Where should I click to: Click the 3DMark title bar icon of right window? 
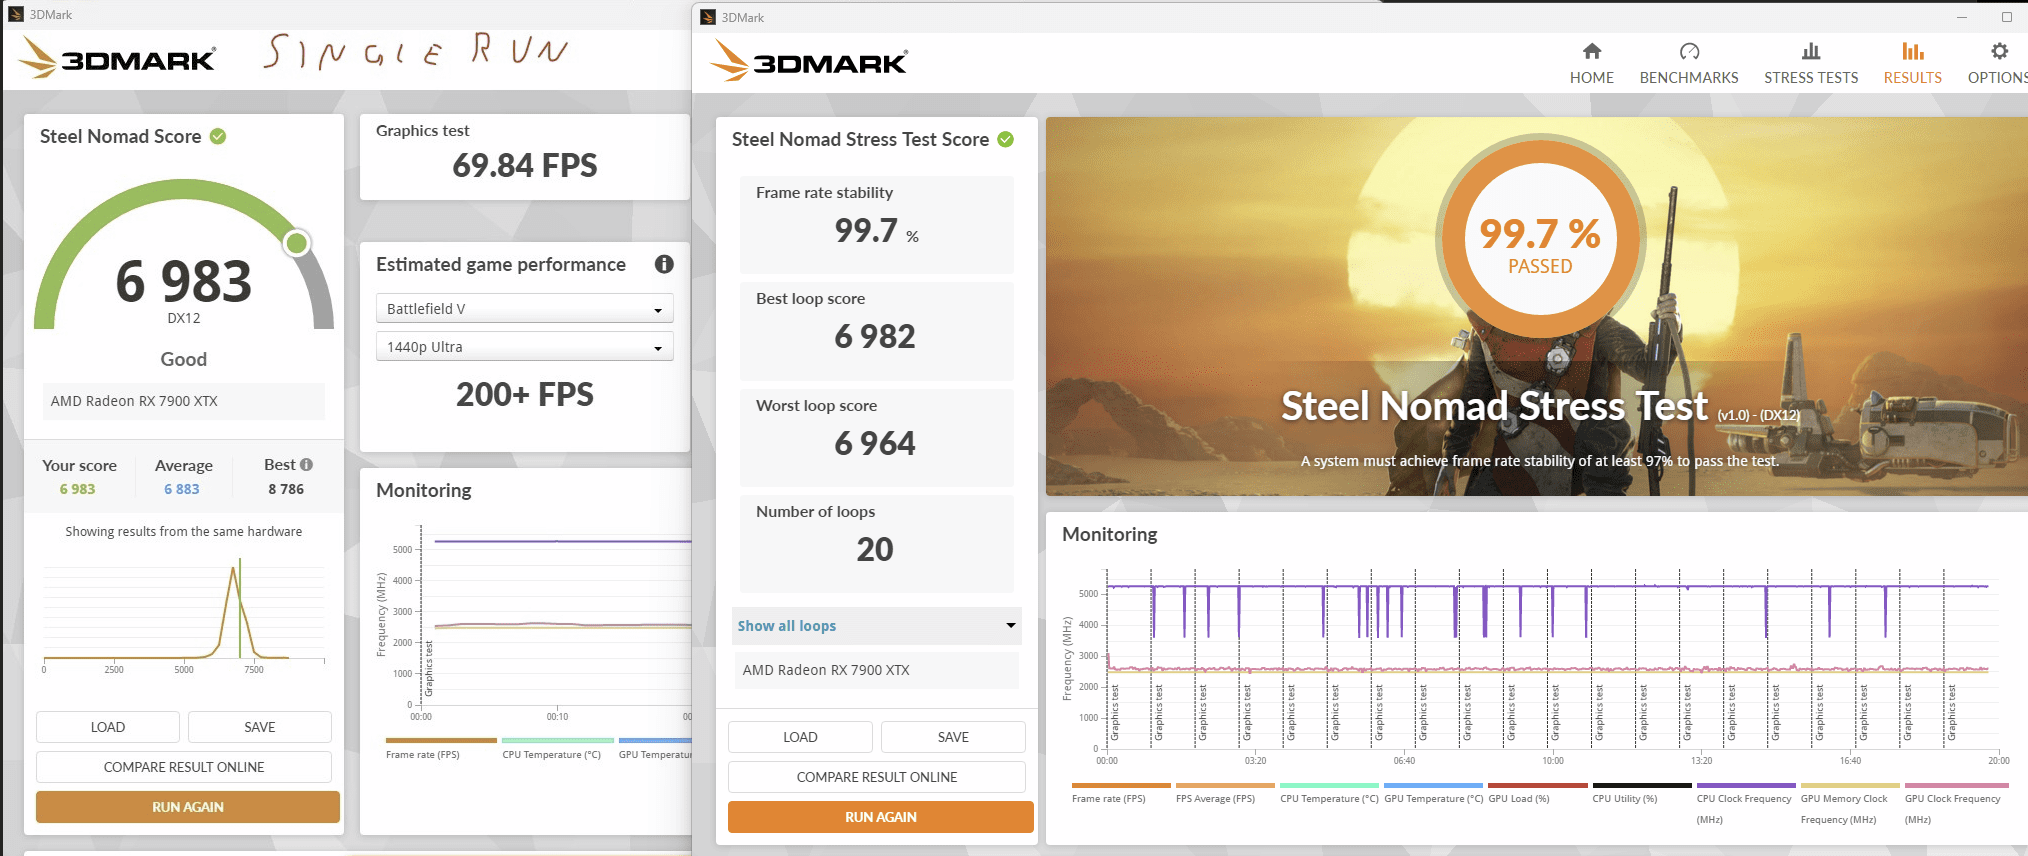708,17
